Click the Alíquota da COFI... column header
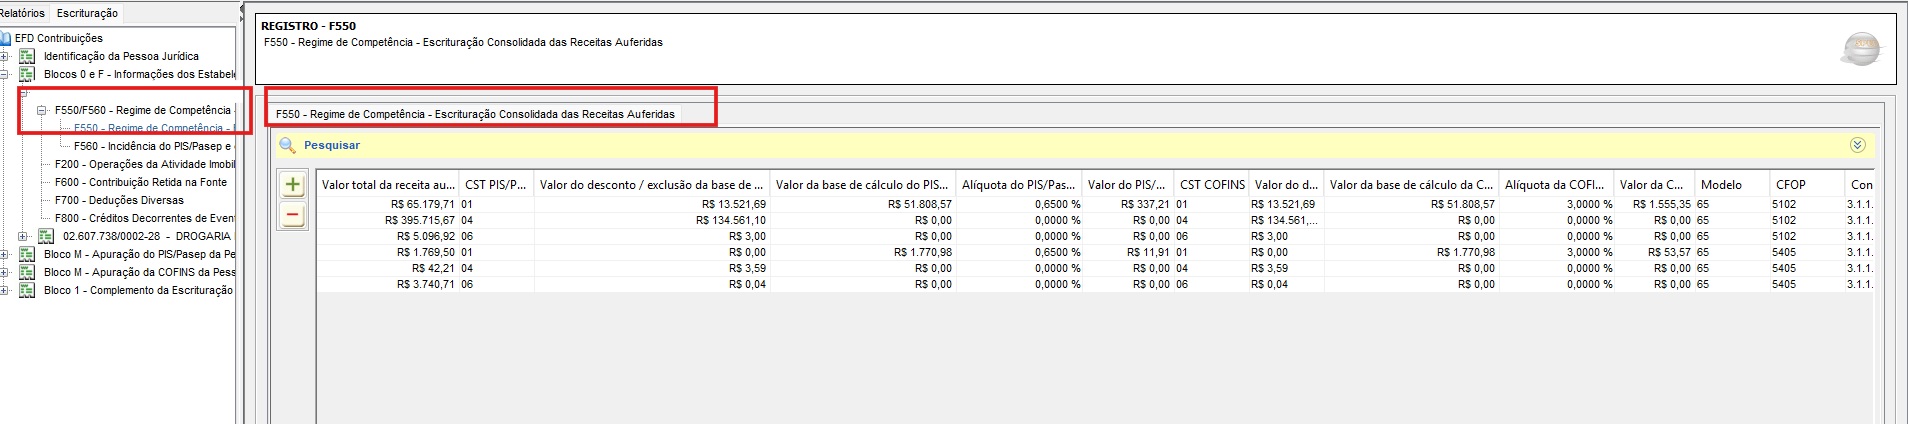Screen dimensions: 1908x424 (x=1555, y=184)
